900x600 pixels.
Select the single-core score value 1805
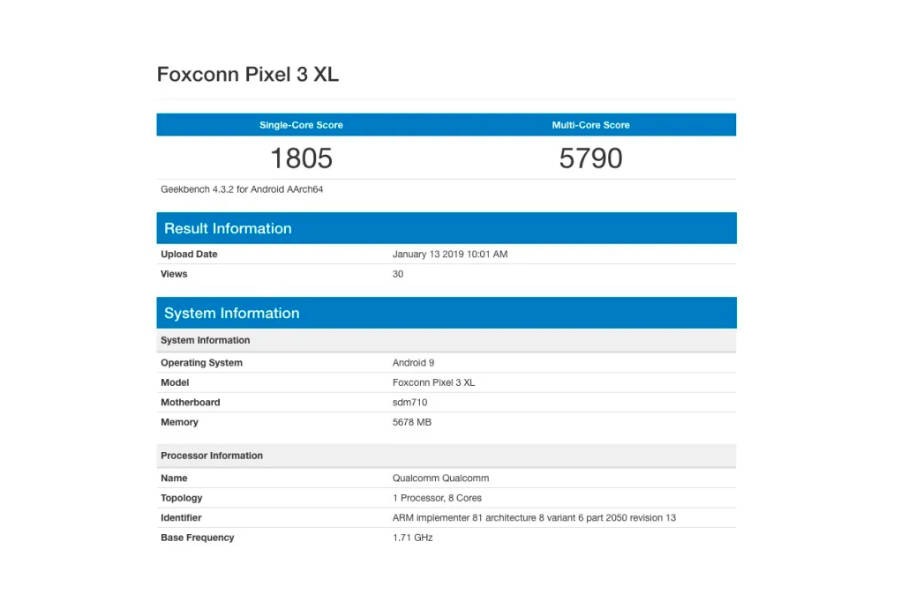[x=301, y=158]
